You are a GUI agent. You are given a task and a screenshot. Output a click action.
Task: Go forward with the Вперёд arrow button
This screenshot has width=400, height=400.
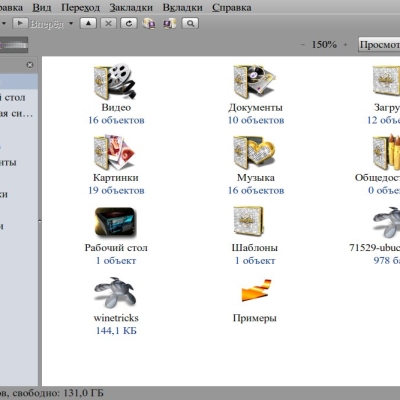[20, 23]
